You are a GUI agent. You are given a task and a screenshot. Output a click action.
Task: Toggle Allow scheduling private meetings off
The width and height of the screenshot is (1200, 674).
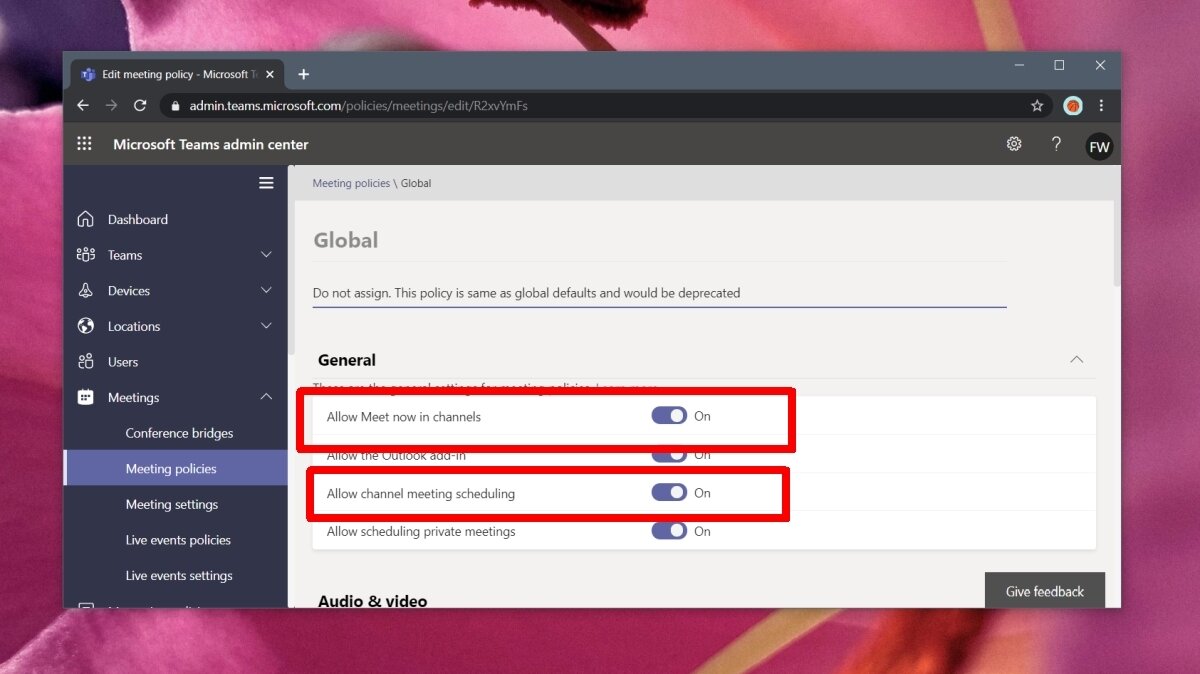tap(669, 531)
